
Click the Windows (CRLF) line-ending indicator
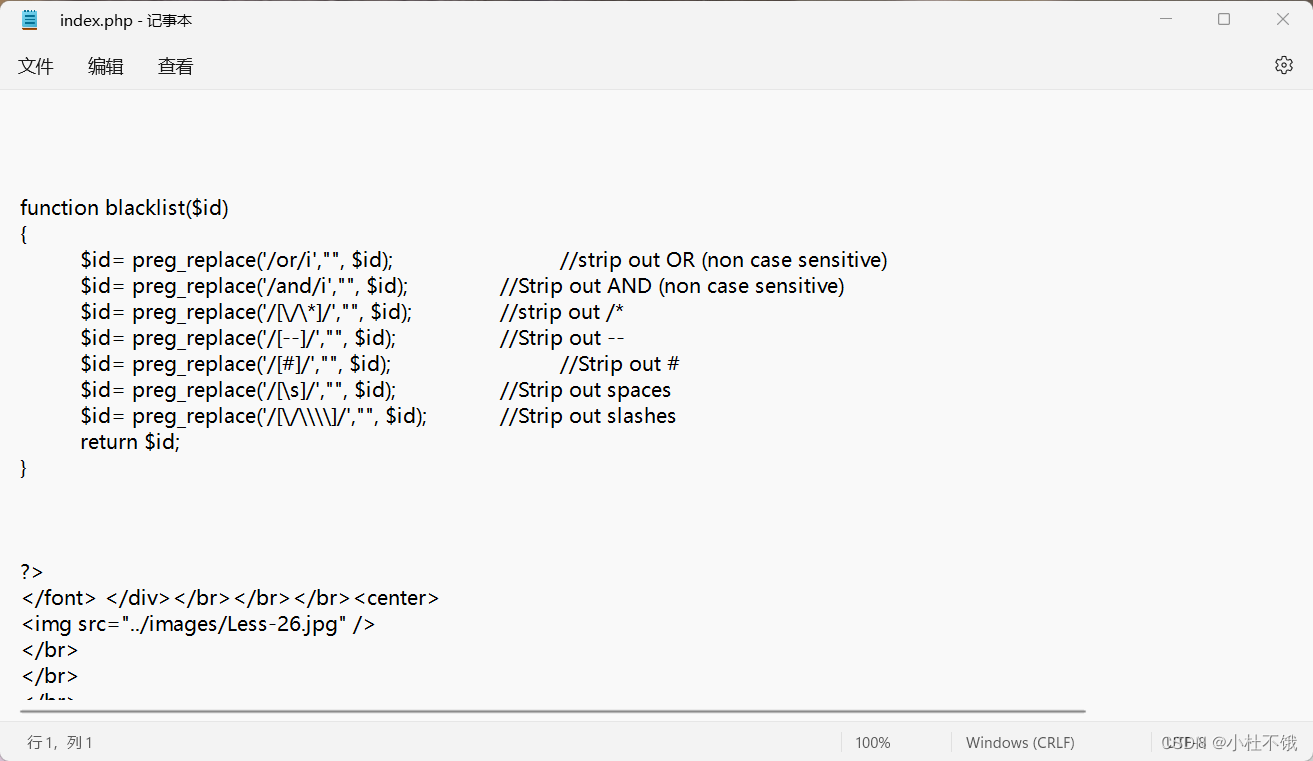[x=1019, y=742]
